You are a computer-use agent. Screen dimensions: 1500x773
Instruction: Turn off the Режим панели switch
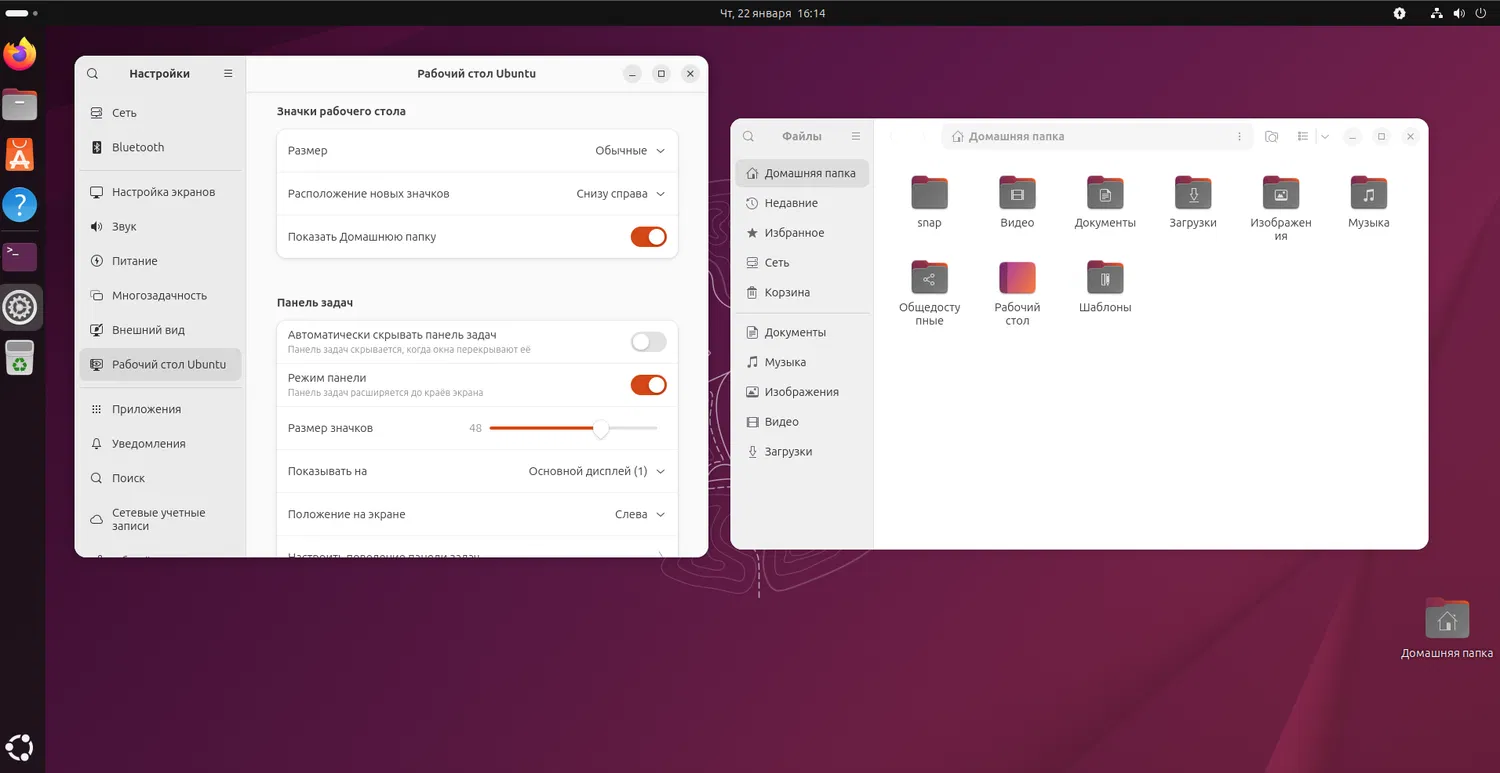648,385
